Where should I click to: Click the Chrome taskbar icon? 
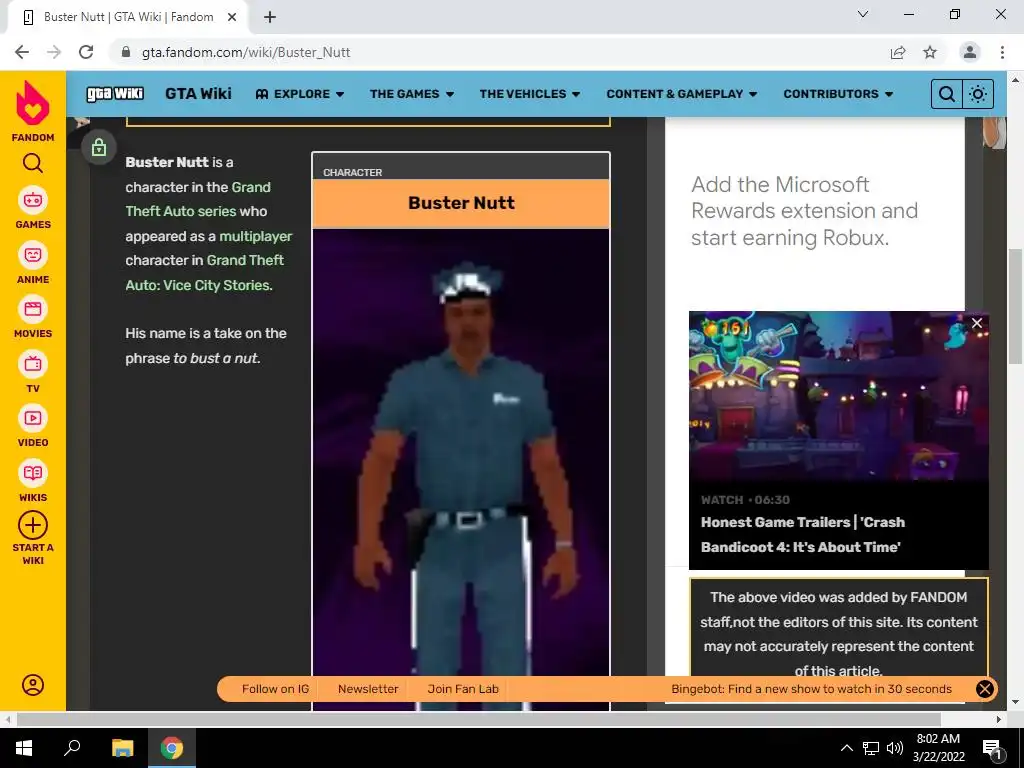tap(172, 748)
